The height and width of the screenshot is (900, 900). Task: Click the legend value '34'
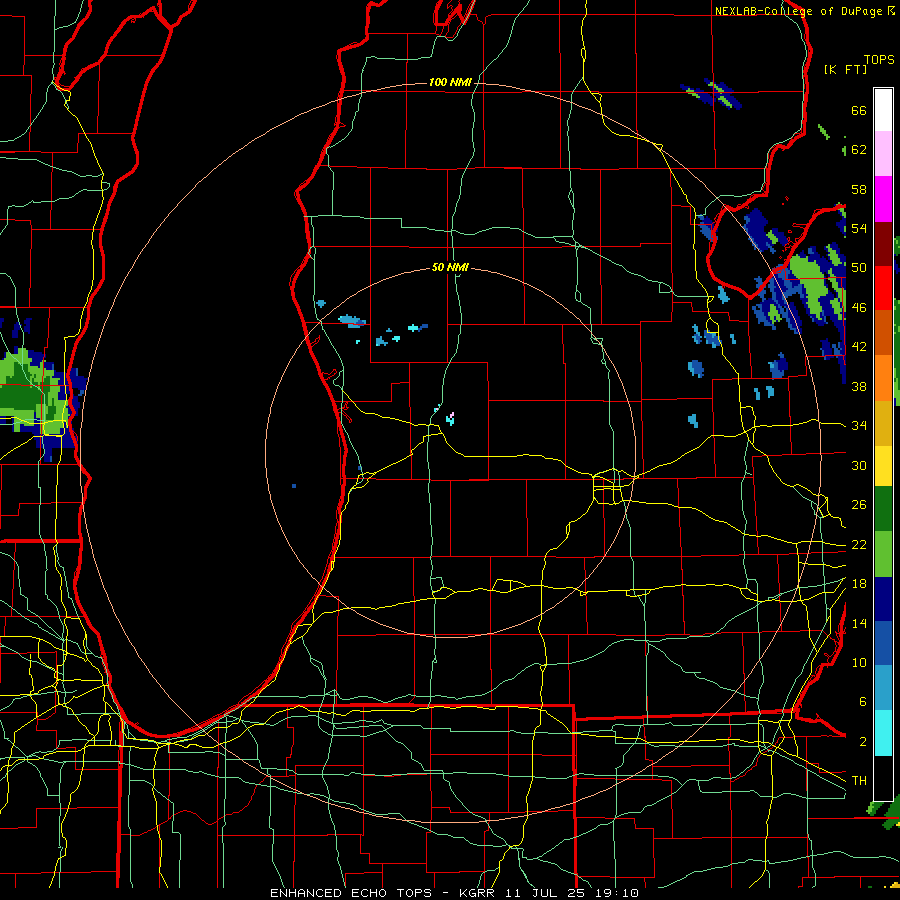[x=859, y=426]
